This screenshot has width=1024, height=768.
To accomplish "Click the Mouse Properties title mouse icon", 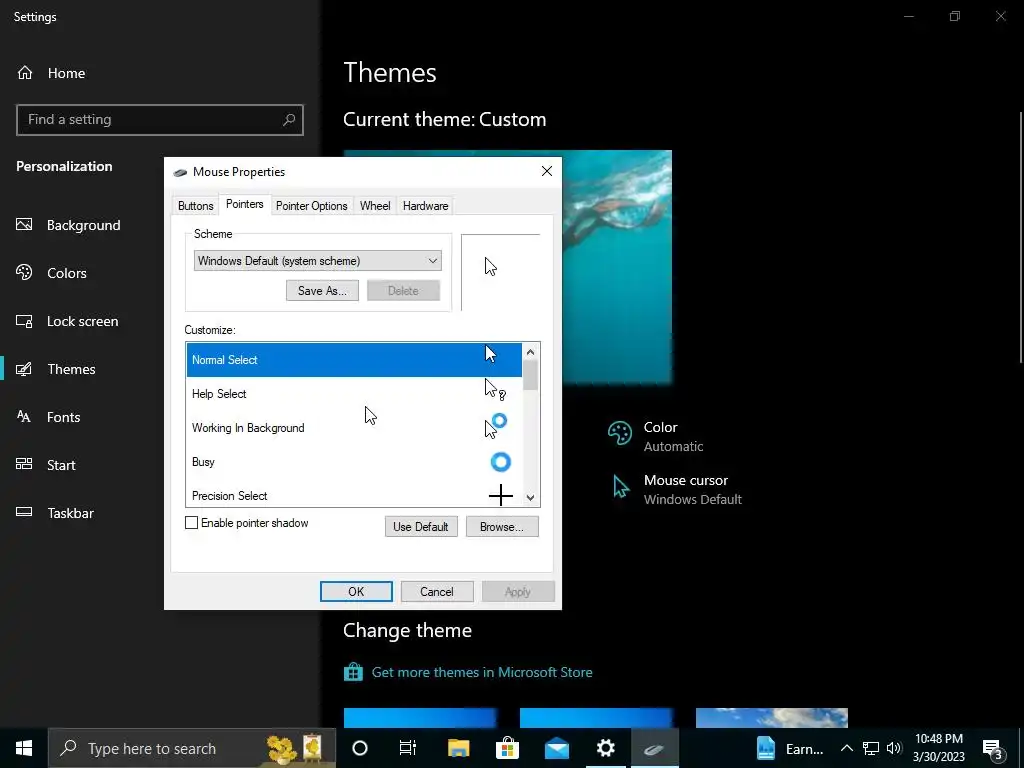I will pyautogui.click(x=180, y=172).
